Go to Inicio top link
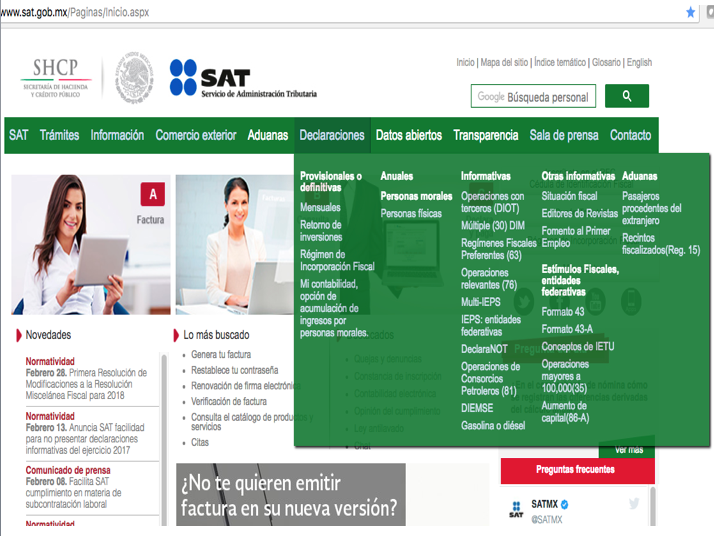This screenshot has height=536, width=714. (x=465, y=62)
